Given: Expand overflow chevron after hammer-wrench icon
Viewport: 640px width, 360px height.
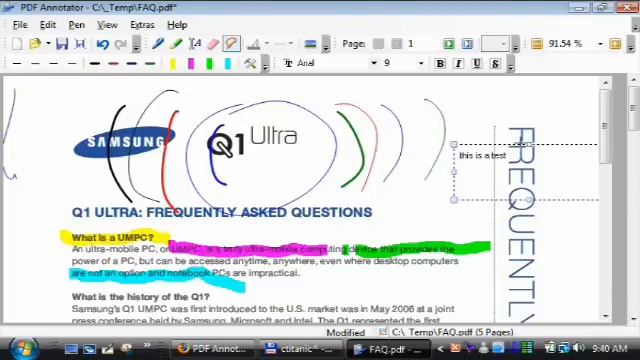Looking at the screenshot, I should pos(265,64).
